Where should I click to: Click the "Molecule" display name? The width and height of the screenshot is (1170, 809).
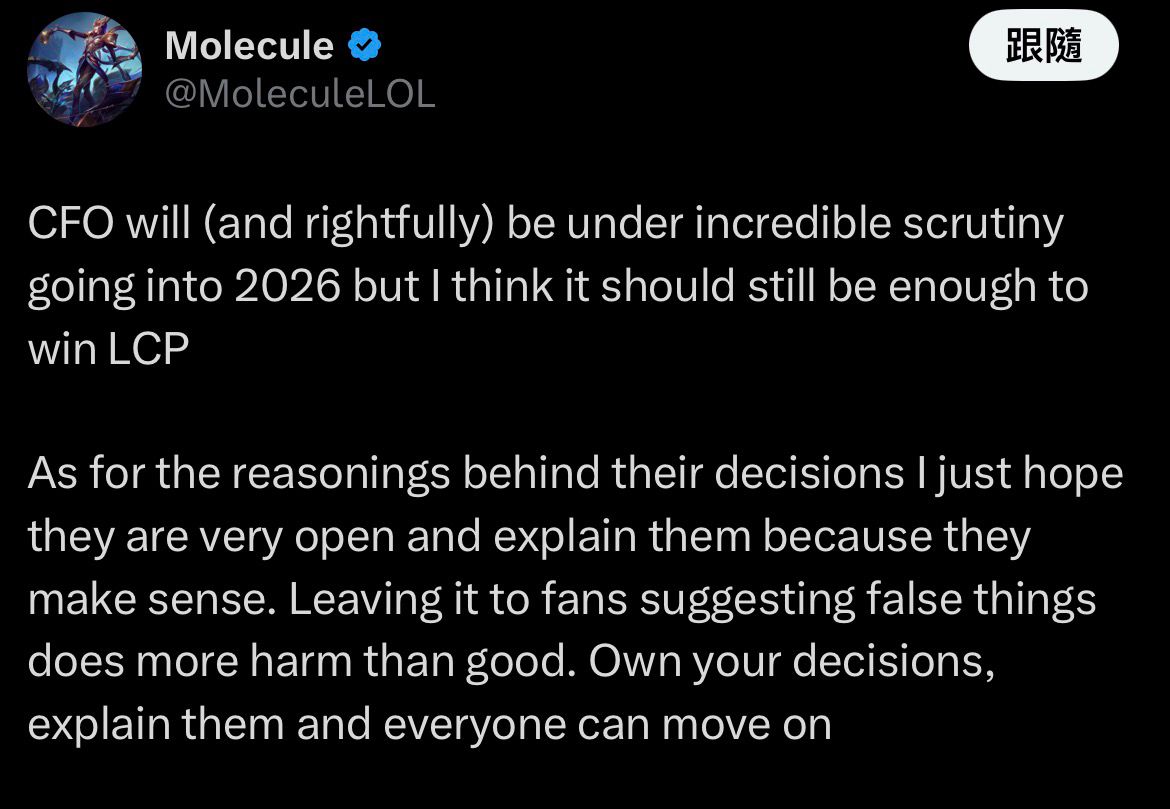click(x=248, y=46)
